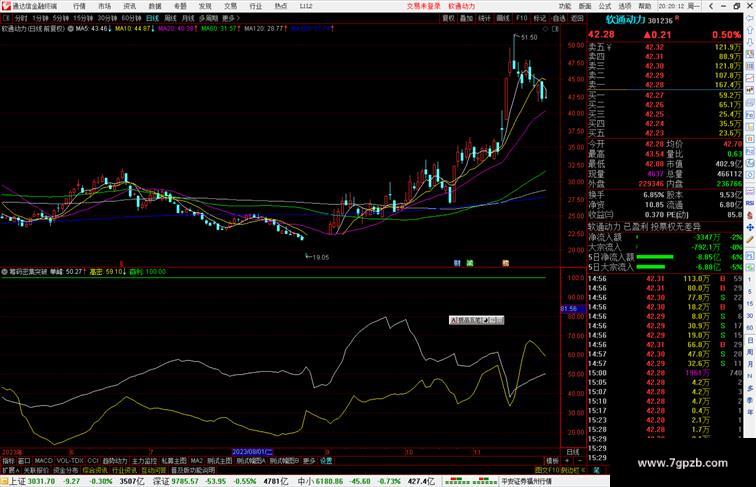Select the 月线 monthly period tab

tap(188, 18)
